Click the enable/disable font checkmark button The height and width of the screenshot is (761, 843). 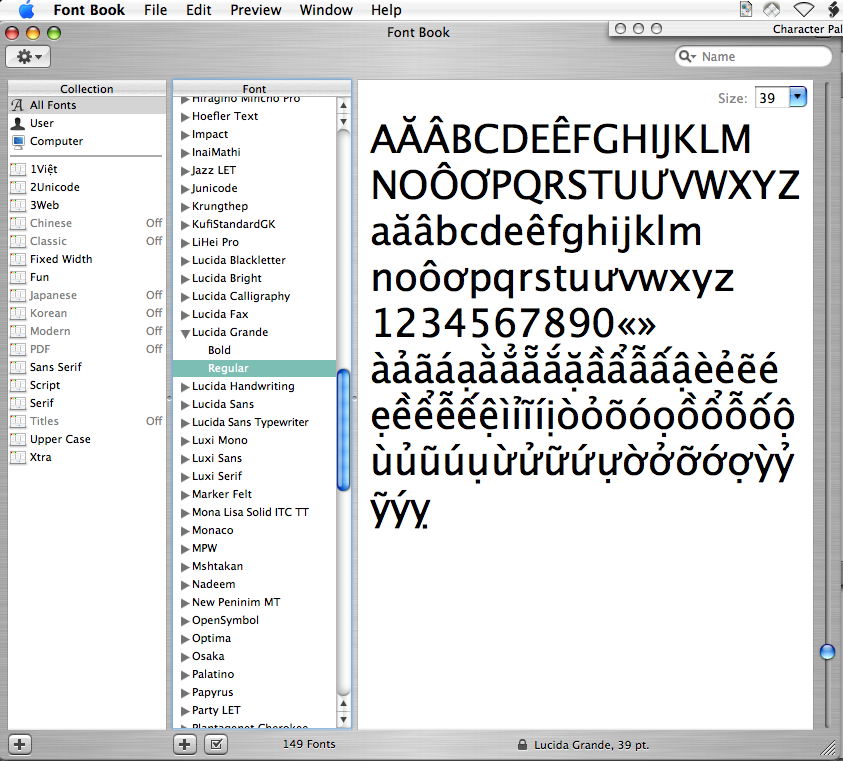(x=216, y=745)
